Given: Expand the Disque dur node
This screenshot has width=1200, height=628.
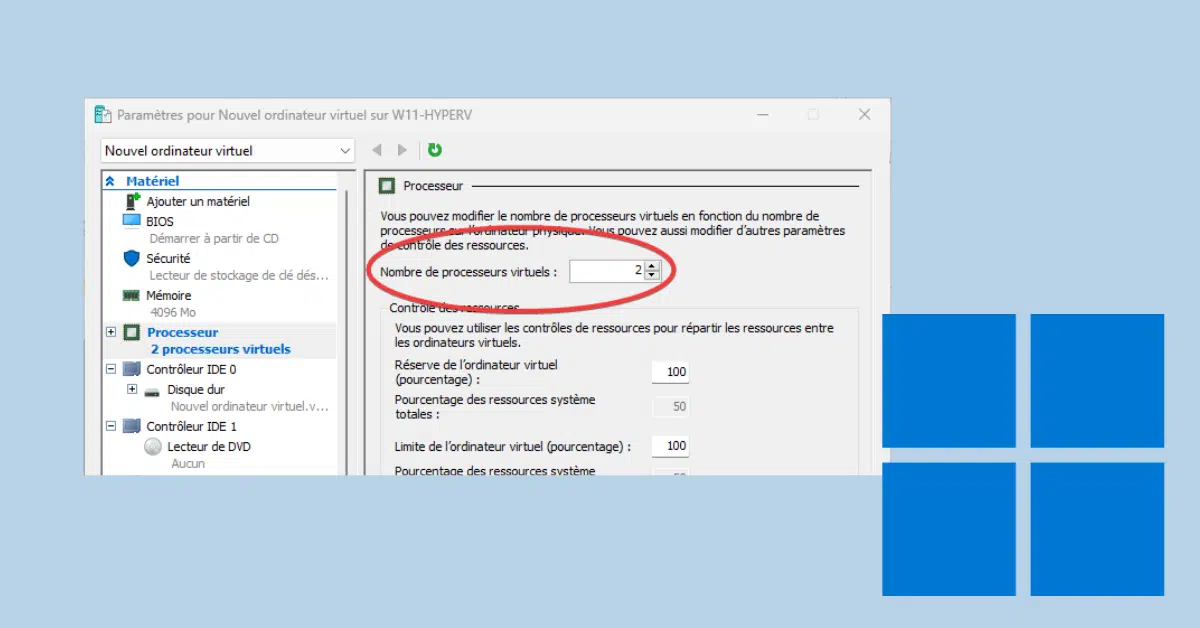Looking at the screenshot, I should point(132,389).
